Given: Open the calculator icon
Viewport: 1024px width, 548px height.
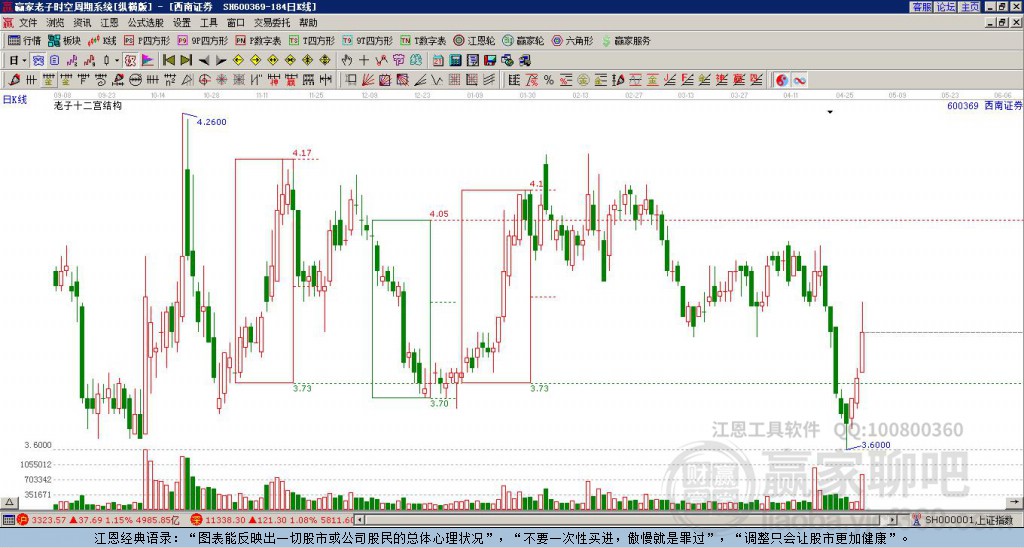Looking at the screenshot, I should pos(455,60).
